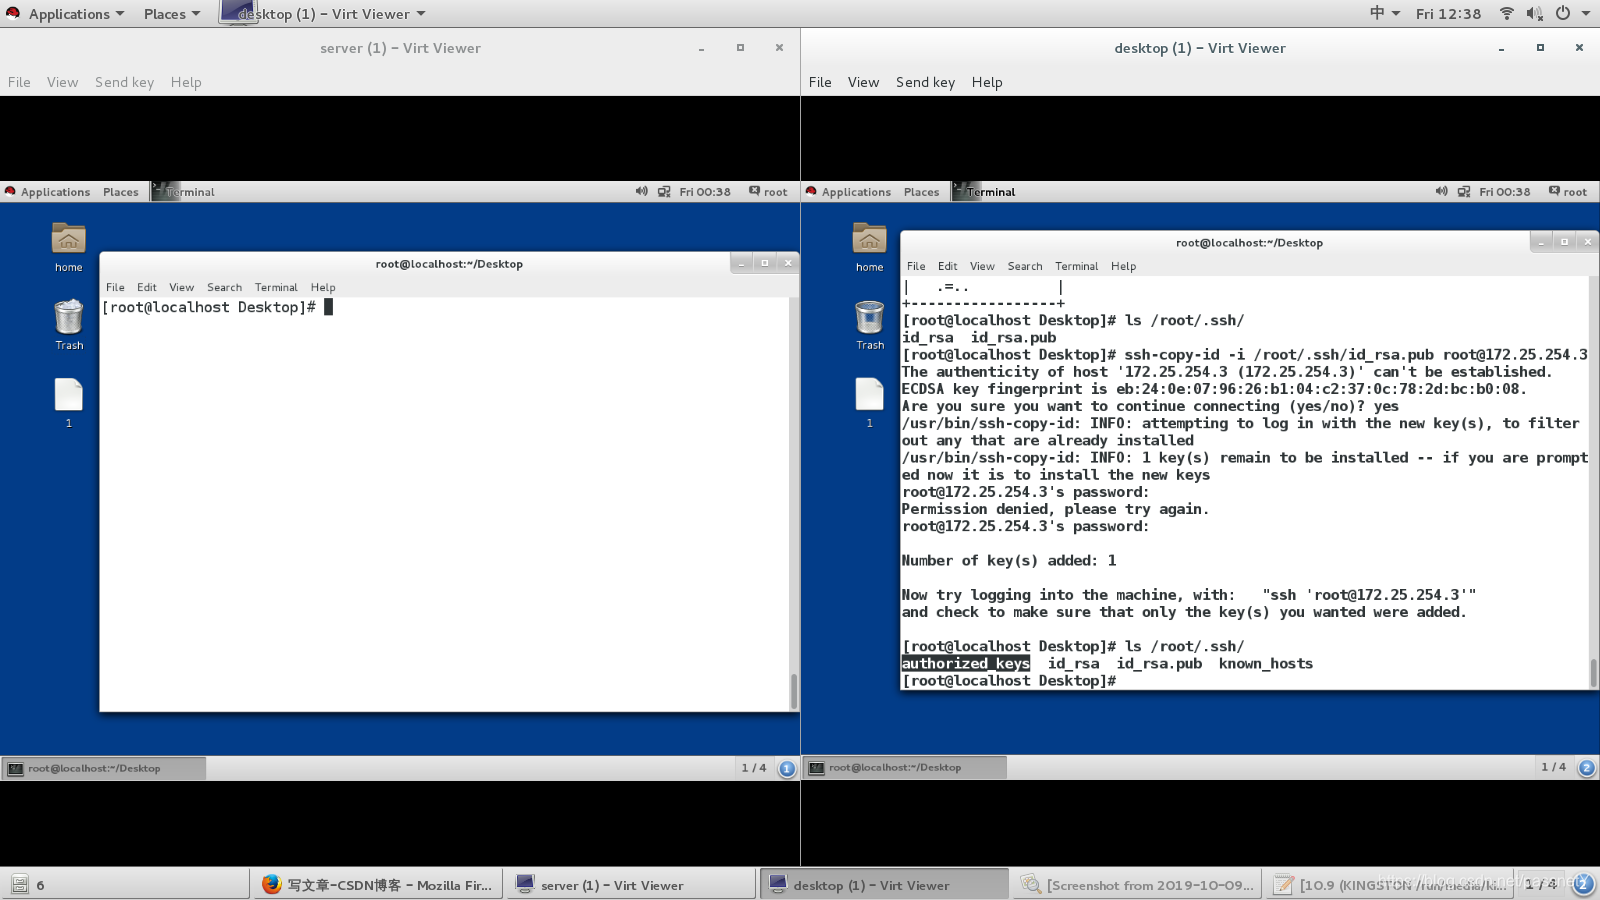Open the input method indicator menu
Viewport: 1600px width, 900px height.
(x=1384, y=13)
